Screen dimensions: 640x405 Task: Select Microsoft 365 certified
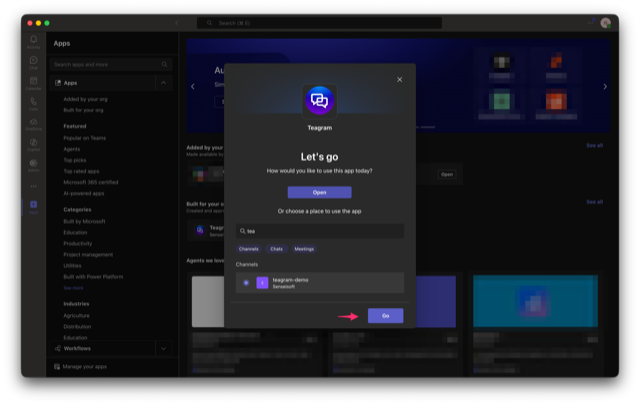click(x=91, y=182)
